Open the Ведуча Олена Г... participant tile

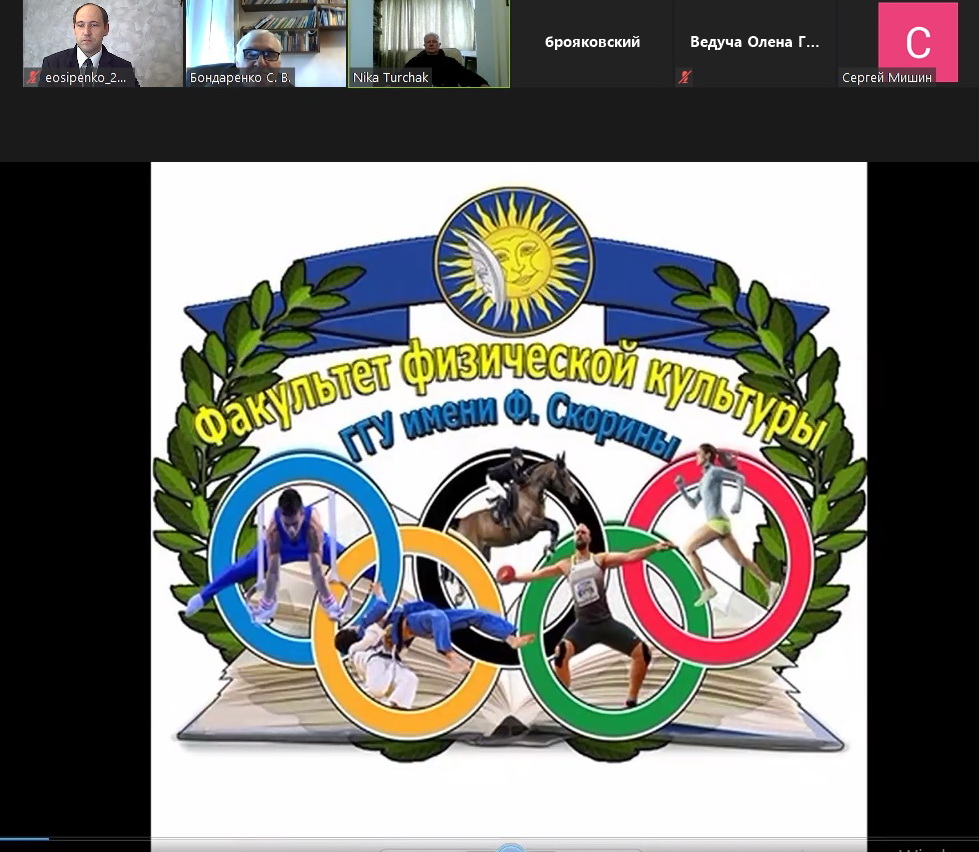(x=754, y=43)
